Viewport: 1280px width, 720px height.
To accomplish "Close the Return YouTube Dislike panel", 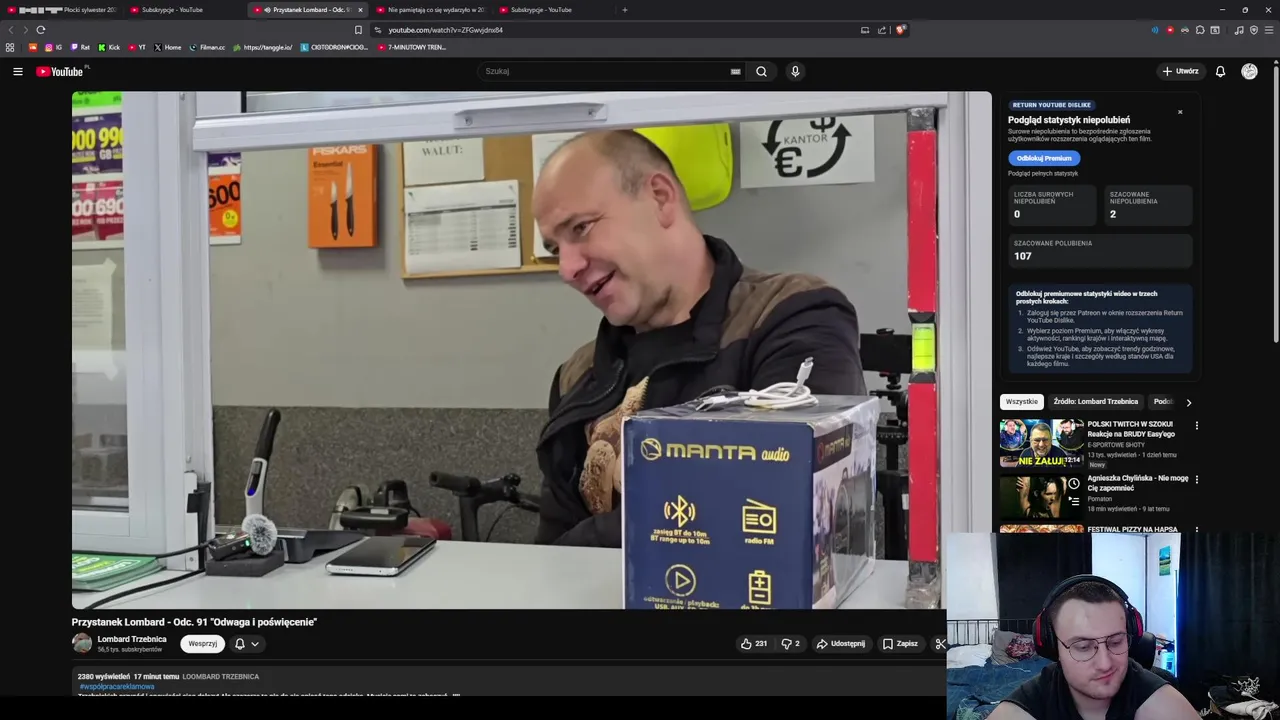I will point(1180,112).
